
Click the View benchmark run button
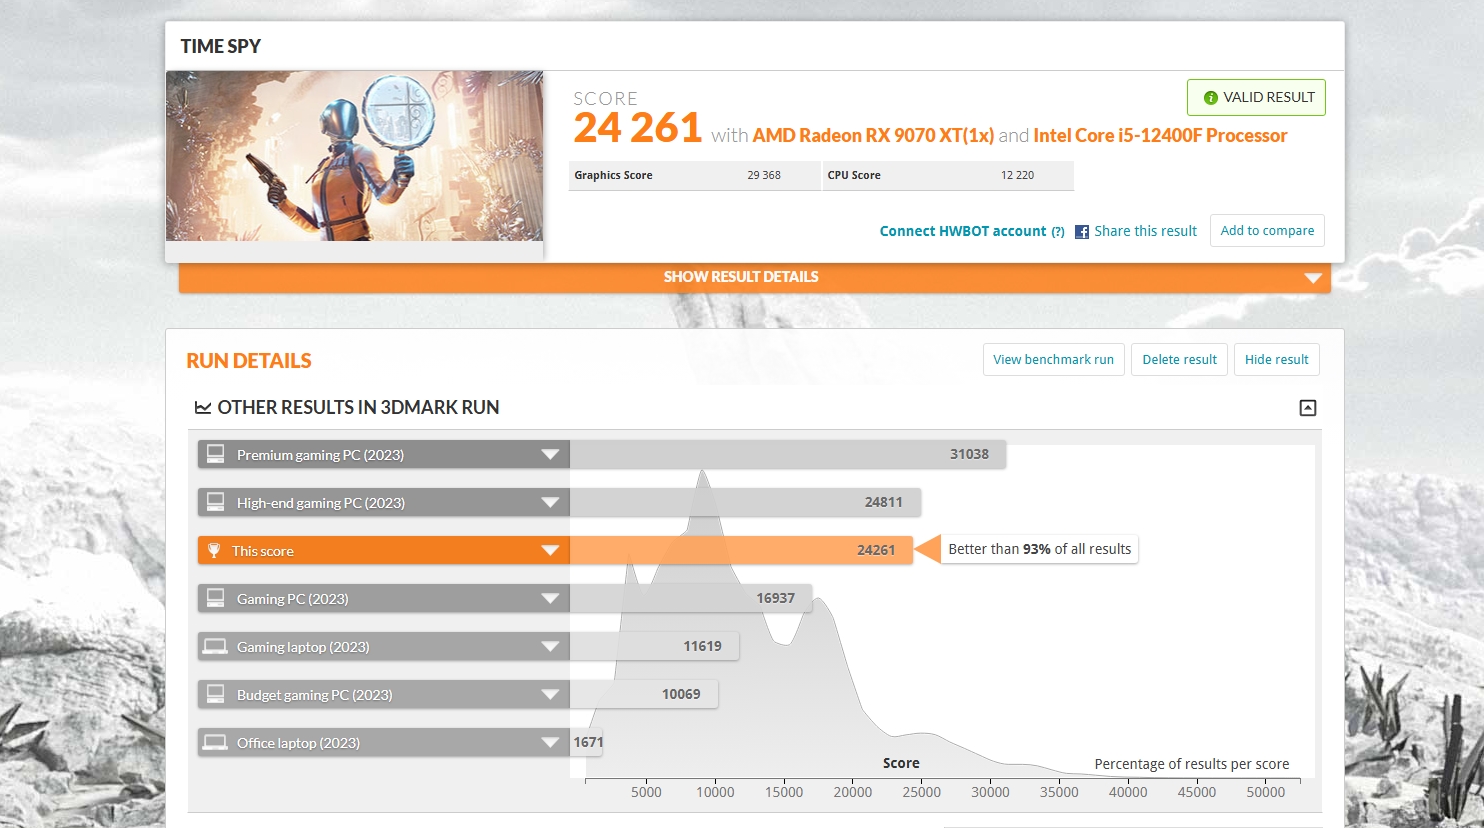click(1054, 360)
